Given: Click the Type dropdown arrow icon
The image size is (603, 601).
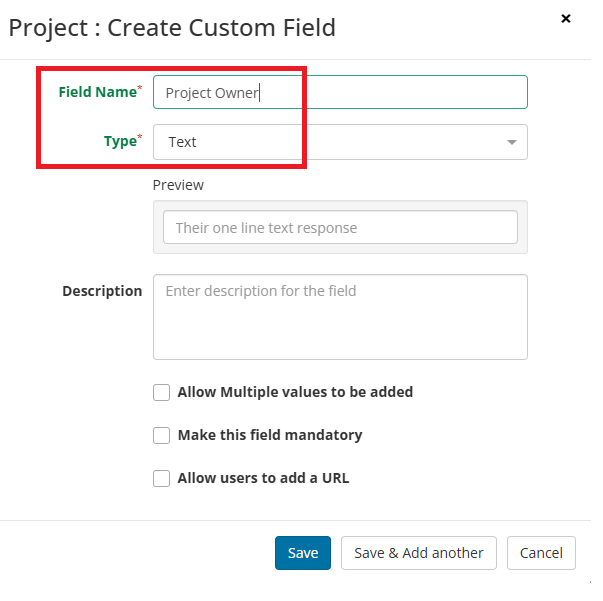Looking at the screenshot, I should coord(511,142).
